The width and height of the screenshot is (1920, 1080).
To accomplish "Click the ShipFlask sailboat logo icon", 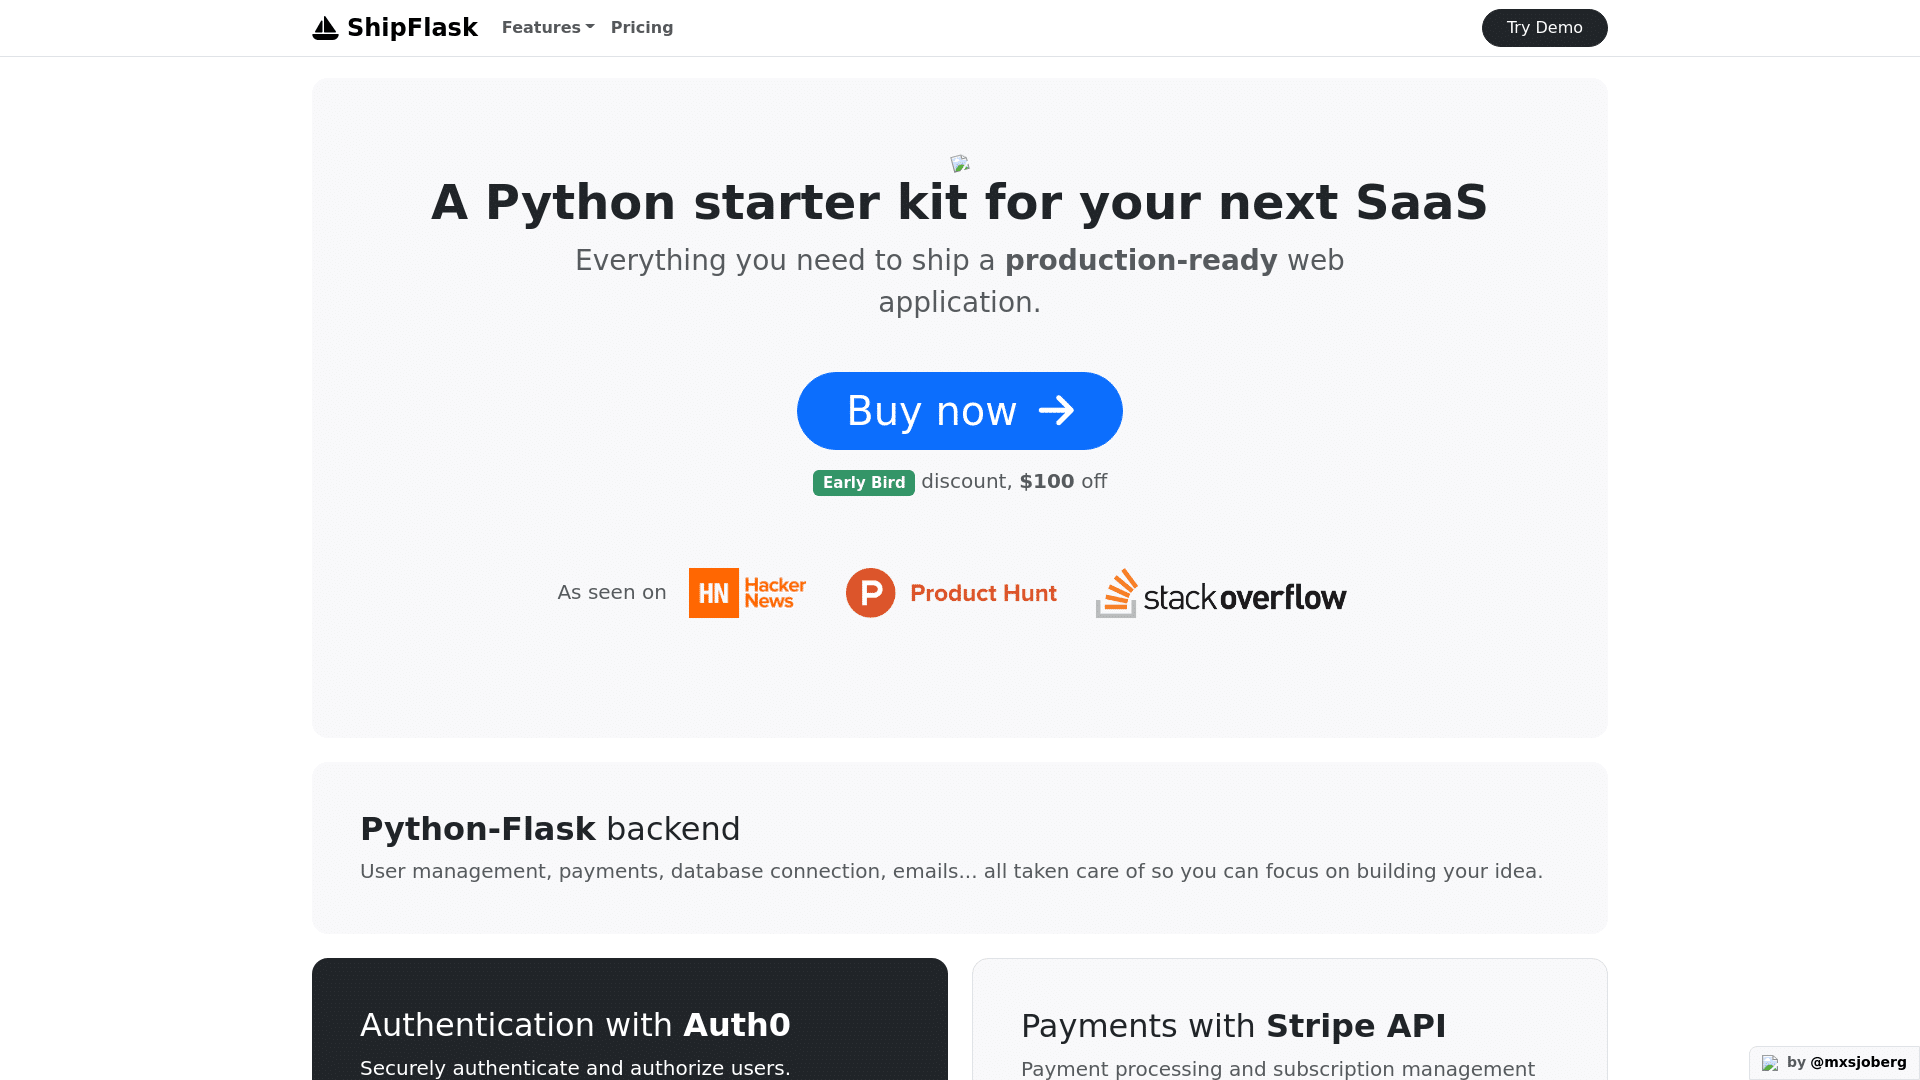I will click(325, 28).
